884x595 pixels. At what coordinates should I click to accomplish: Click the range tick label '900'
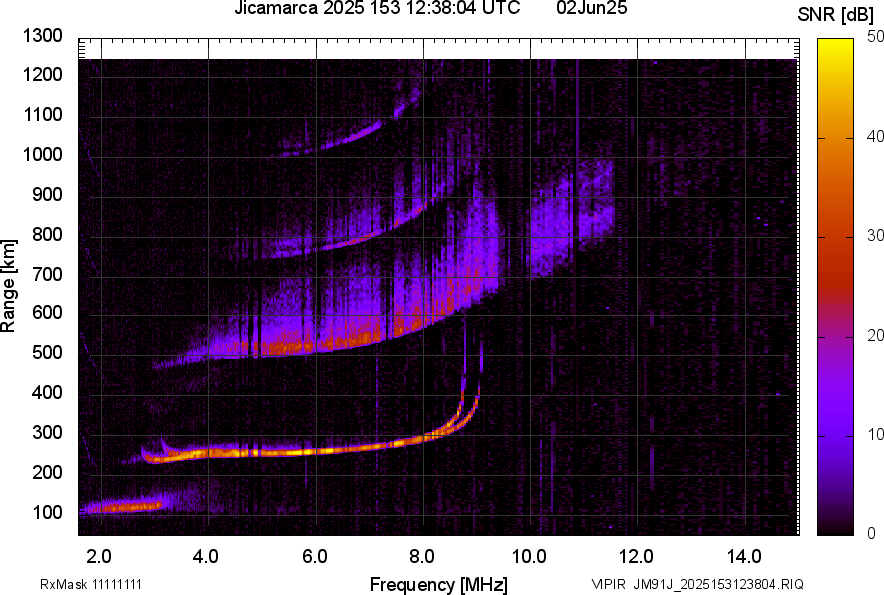(x=47, y=194)
